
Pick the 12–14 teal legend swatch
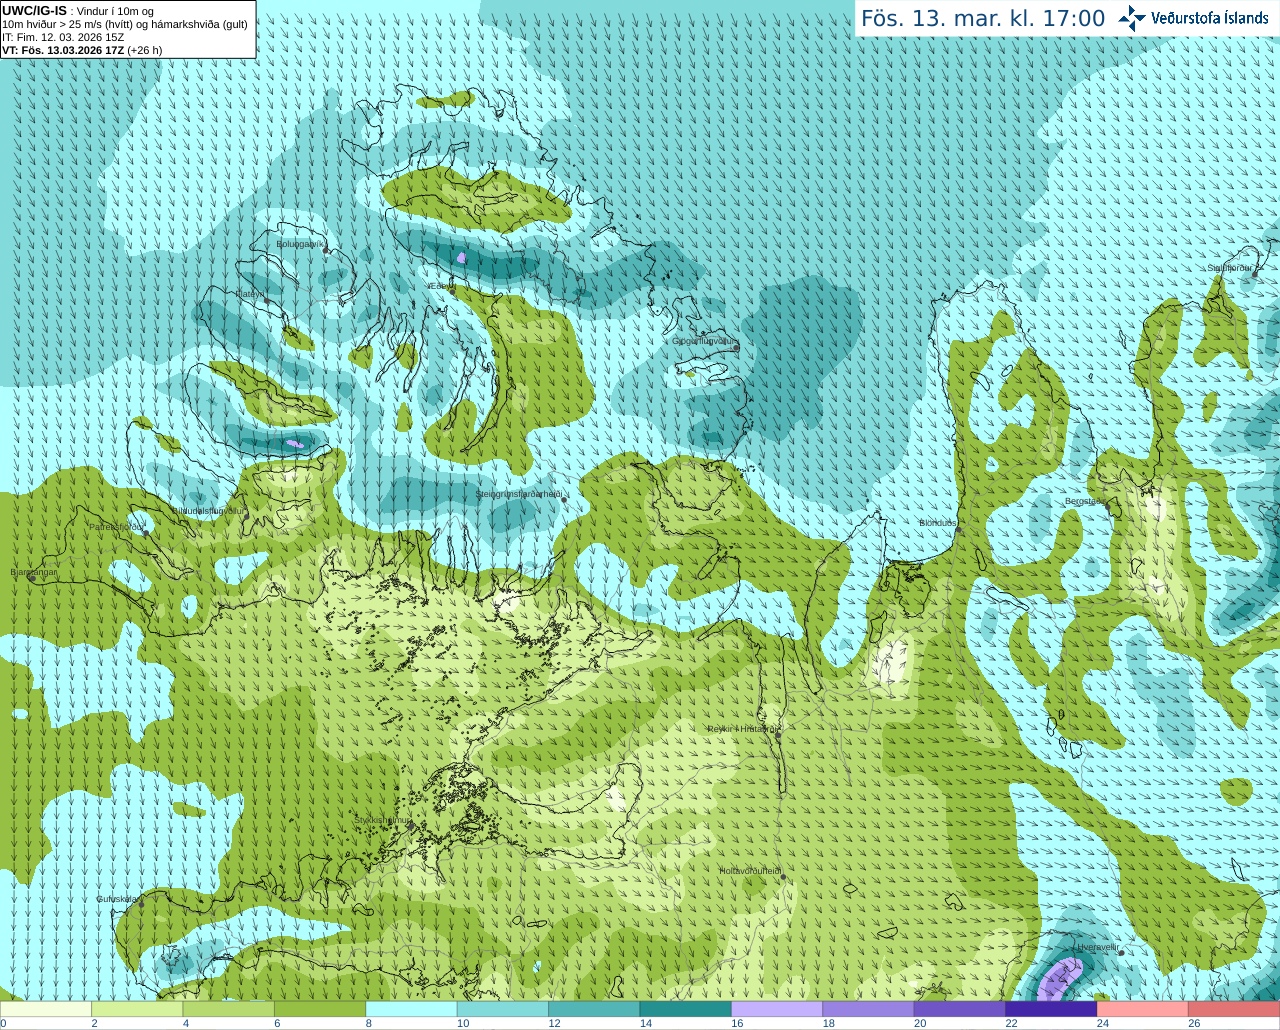tap(594, 1009)
